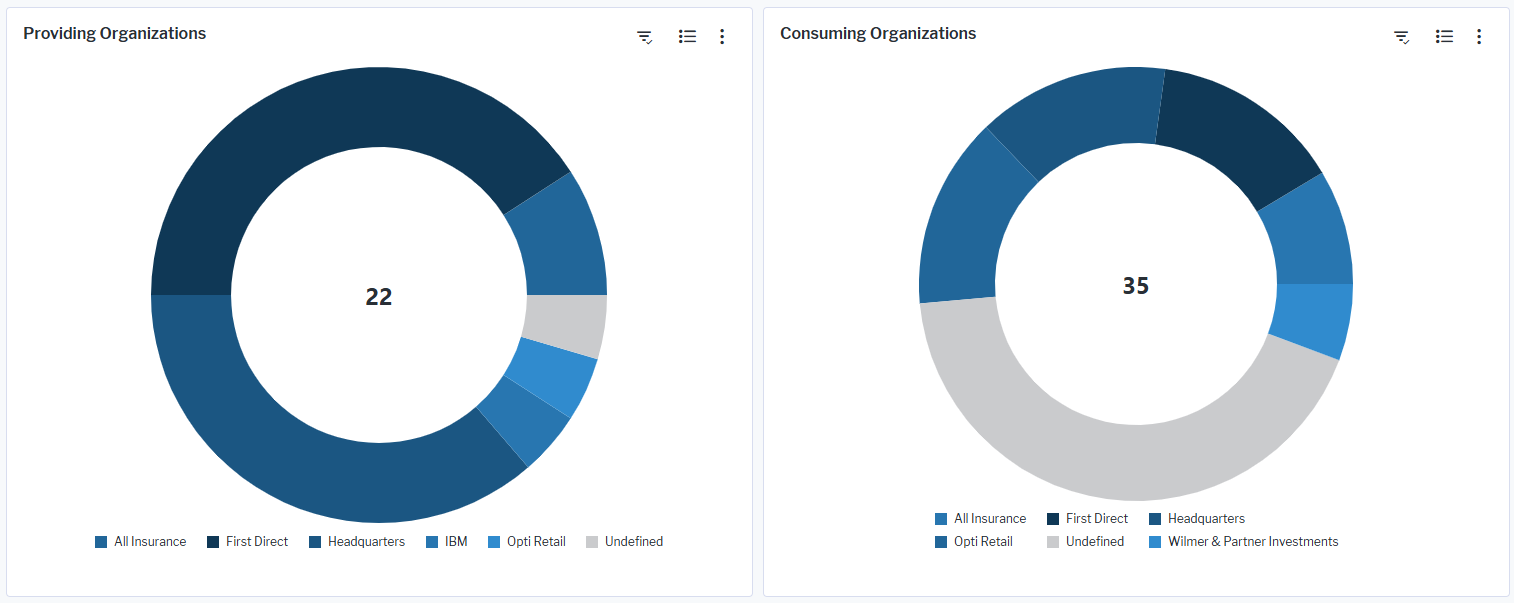Screen dimensions: 1514x603
Task: Open more options menu for Consuming Organizations
Action: click(1479, 37)
